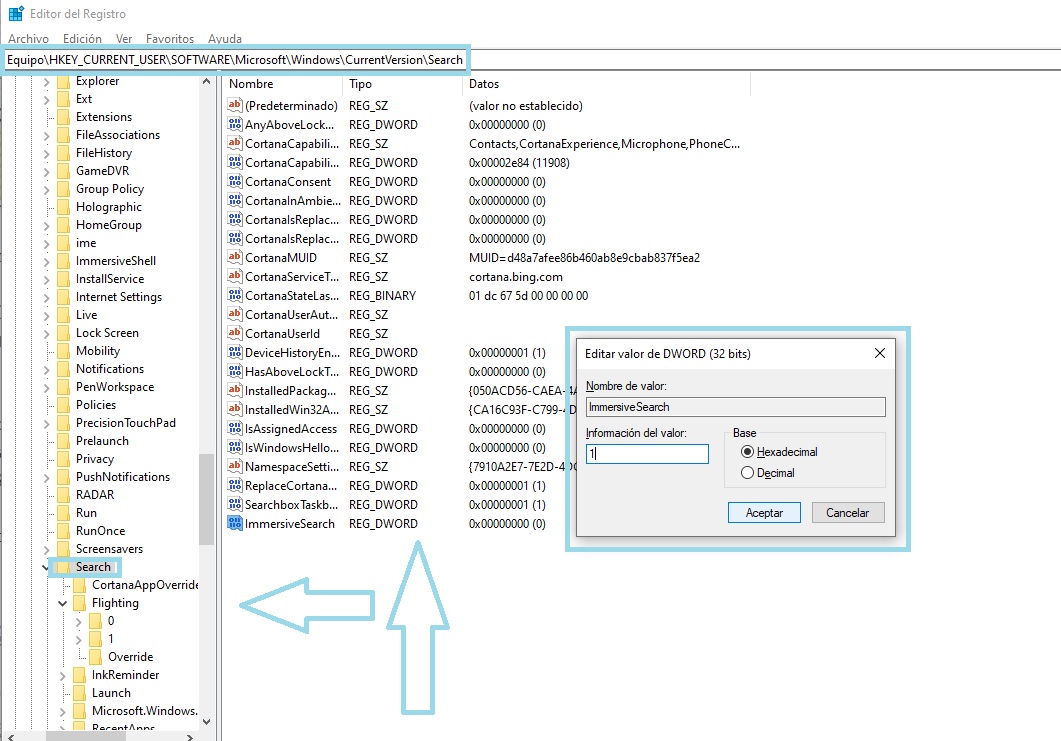This screenshot has height=741, width=1061.
Task: Select the Privacy key in tree
Action: (x=95, y=459)
